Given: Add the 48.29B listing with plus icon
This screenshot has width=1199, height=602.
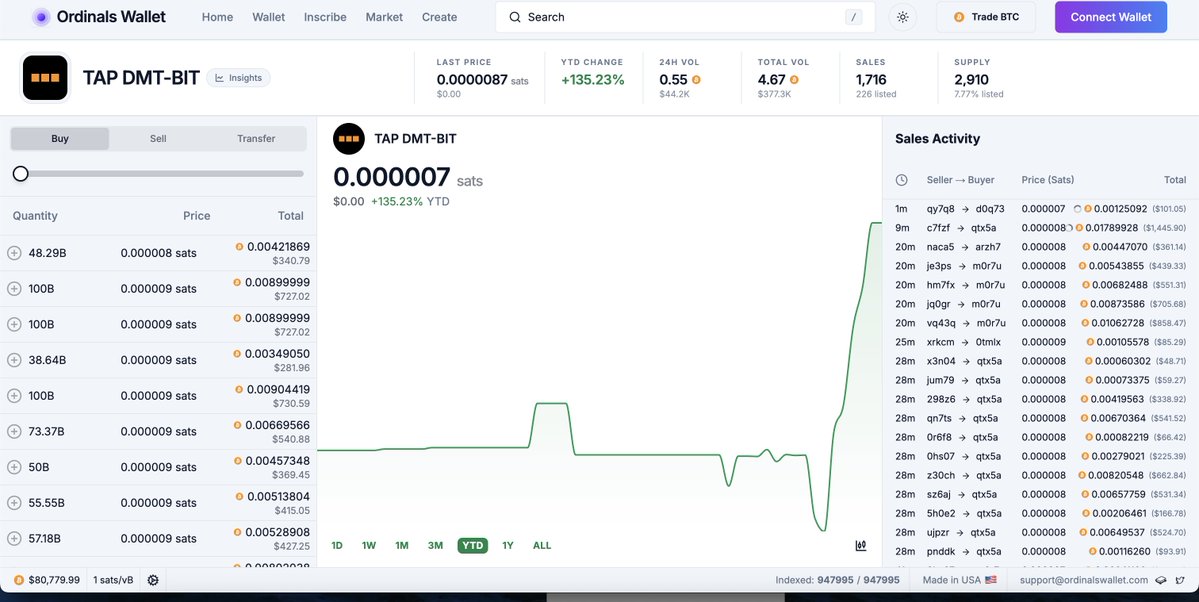Looking at the screenshot, I should [14, 252].
